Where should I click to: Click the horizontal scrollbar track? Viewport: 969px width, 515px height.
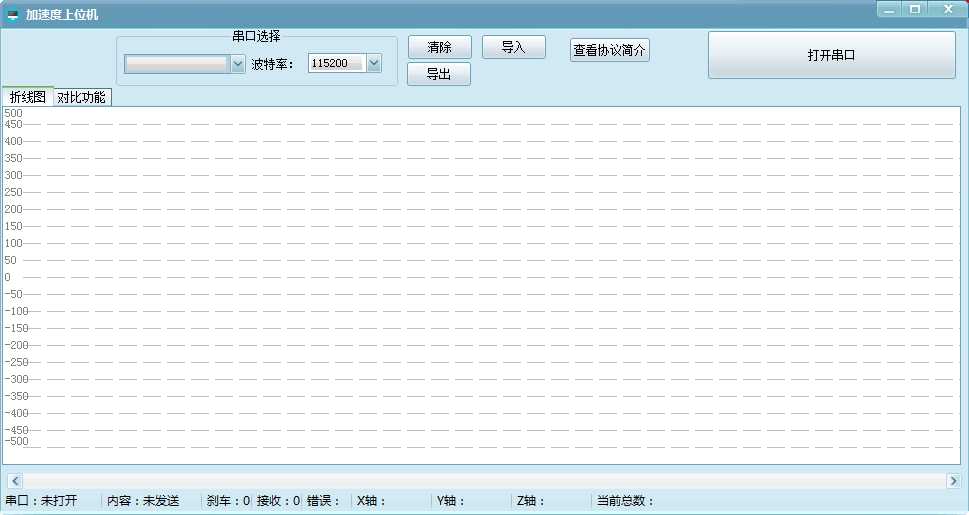(x=484, y=481)
